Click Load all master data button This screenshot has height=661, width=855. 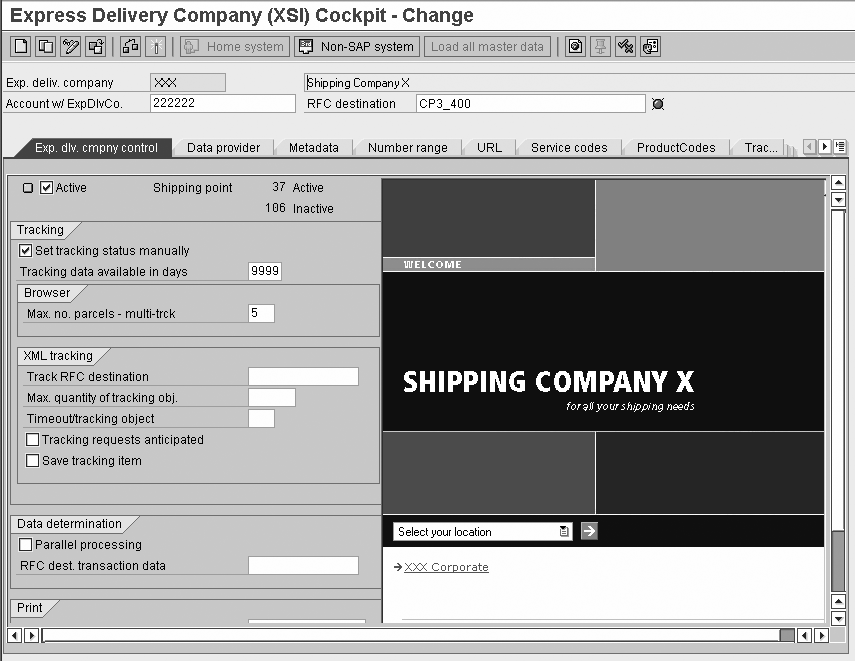pos(487,46)
